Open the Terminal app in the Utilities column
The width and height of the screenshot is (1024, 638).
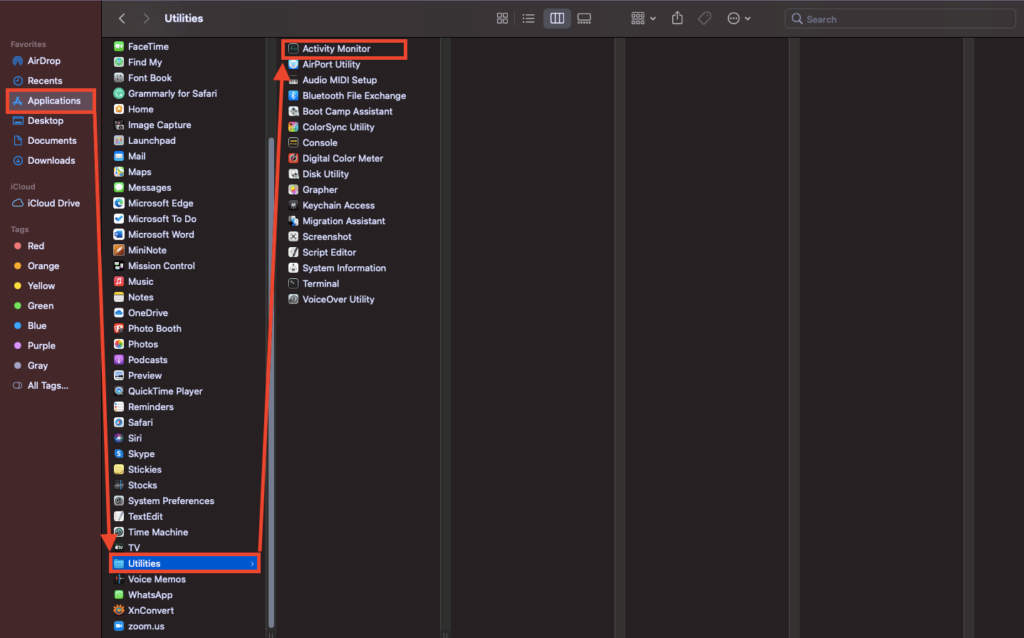tap(320, 284)
